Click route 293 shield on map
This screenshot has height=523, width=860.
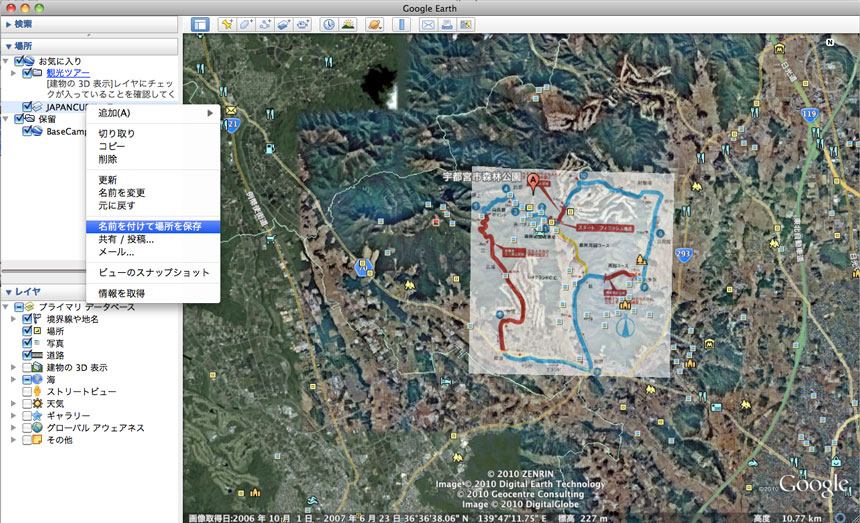683,254
